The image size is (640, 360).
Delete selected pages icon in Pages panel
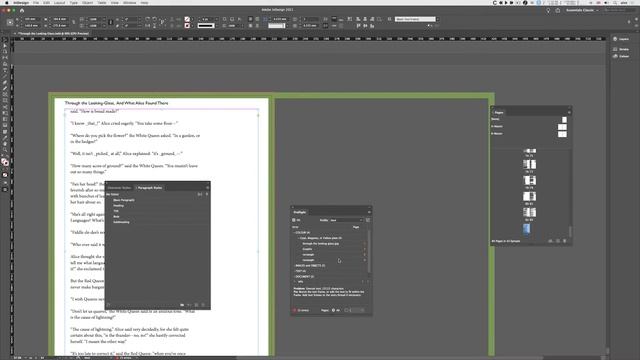coord(565,241)
